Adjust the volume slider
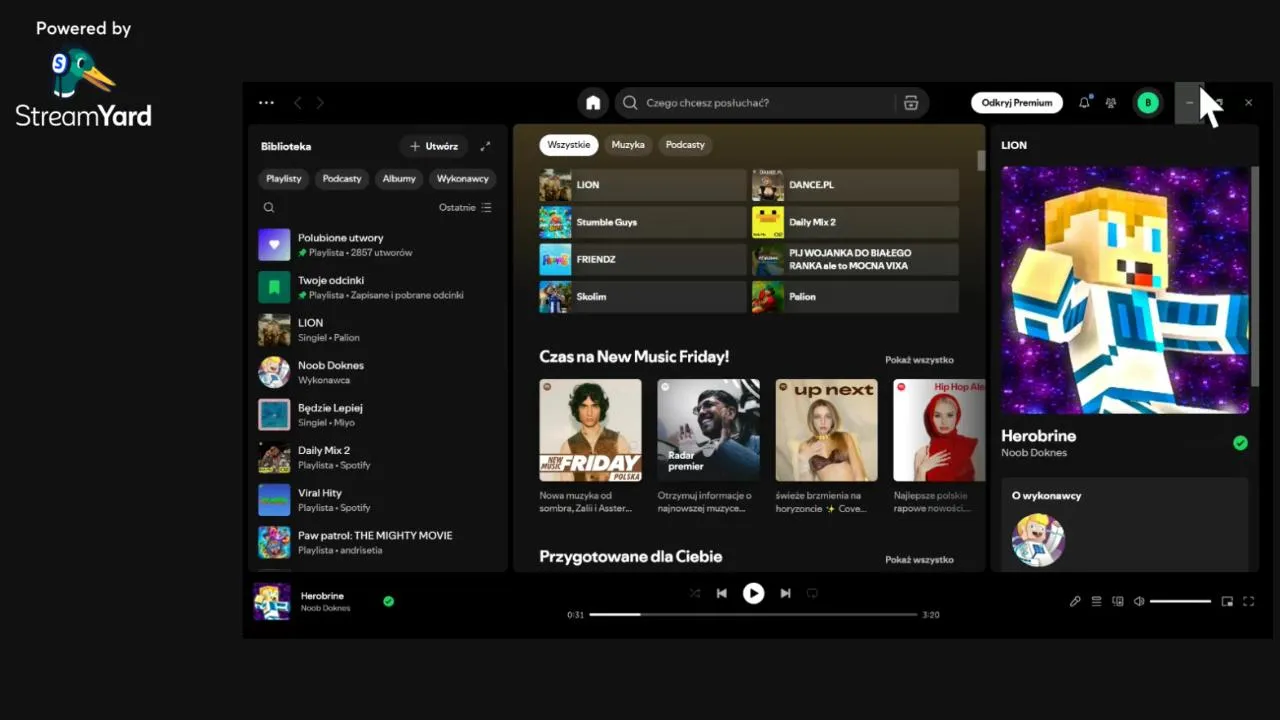Screen dimensions: 1280x720 pyautogui.click(x=1180, y=602)
